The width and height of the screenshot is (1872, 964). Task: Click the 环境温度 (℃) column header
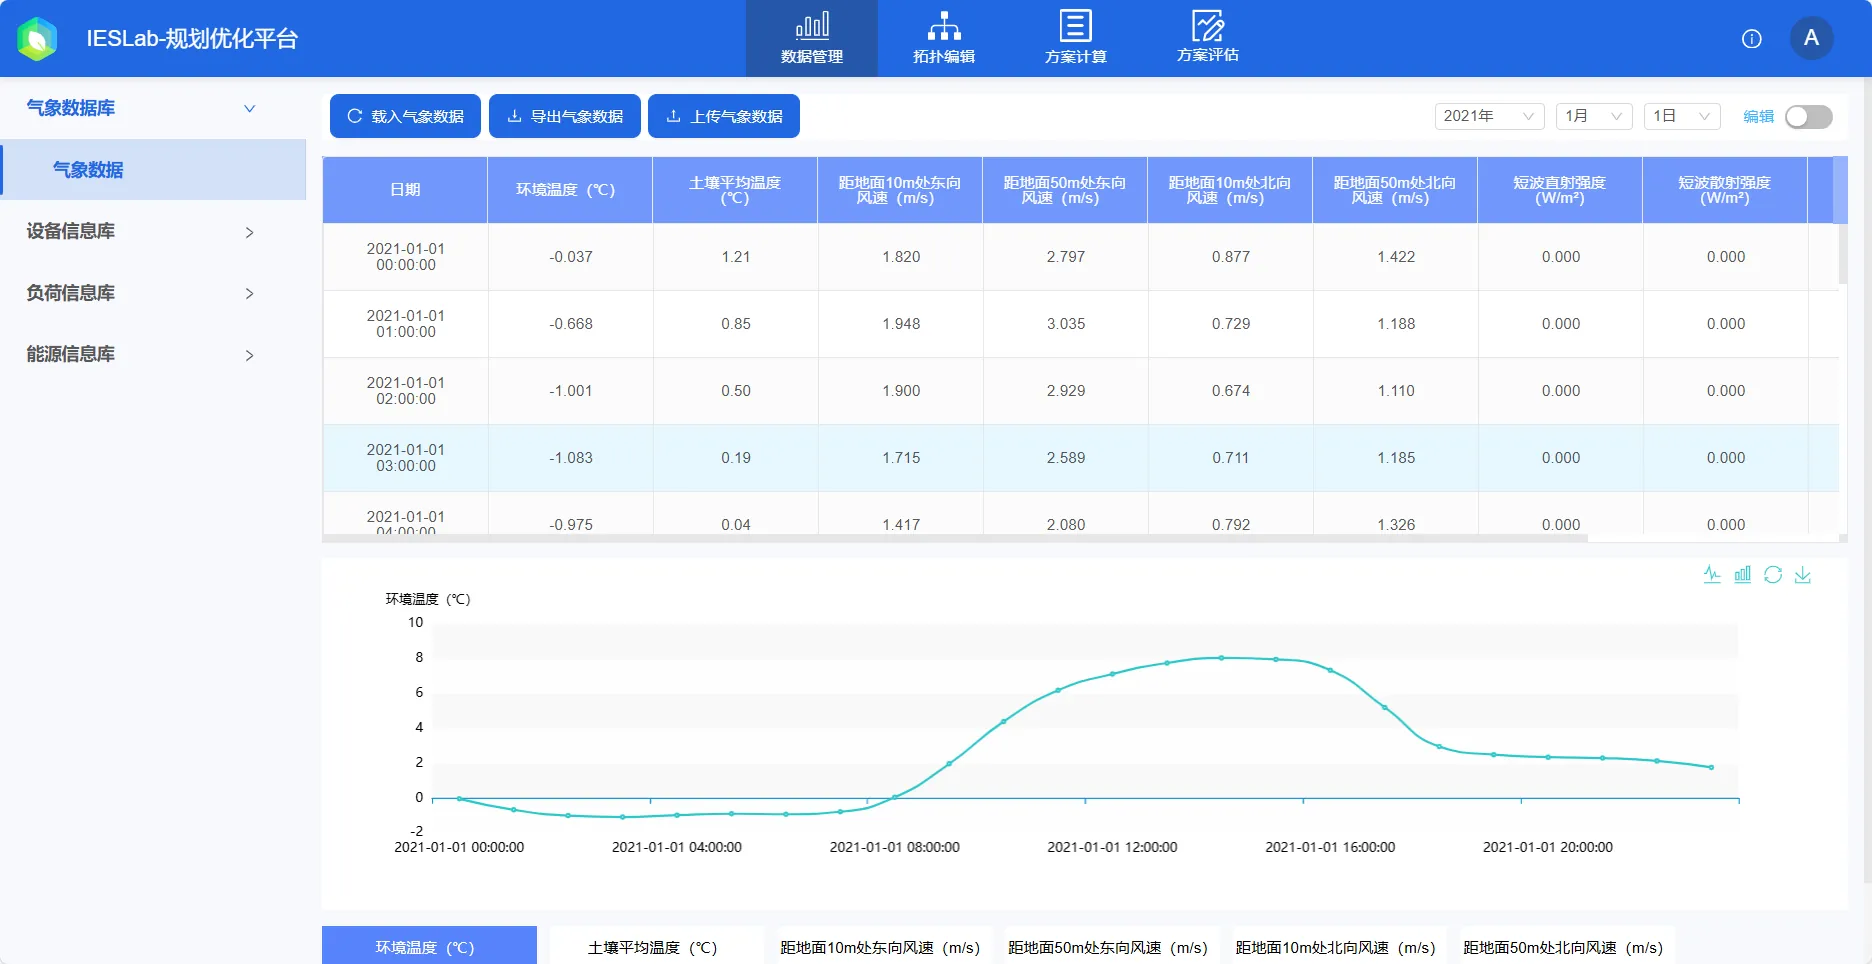[570, 190]
